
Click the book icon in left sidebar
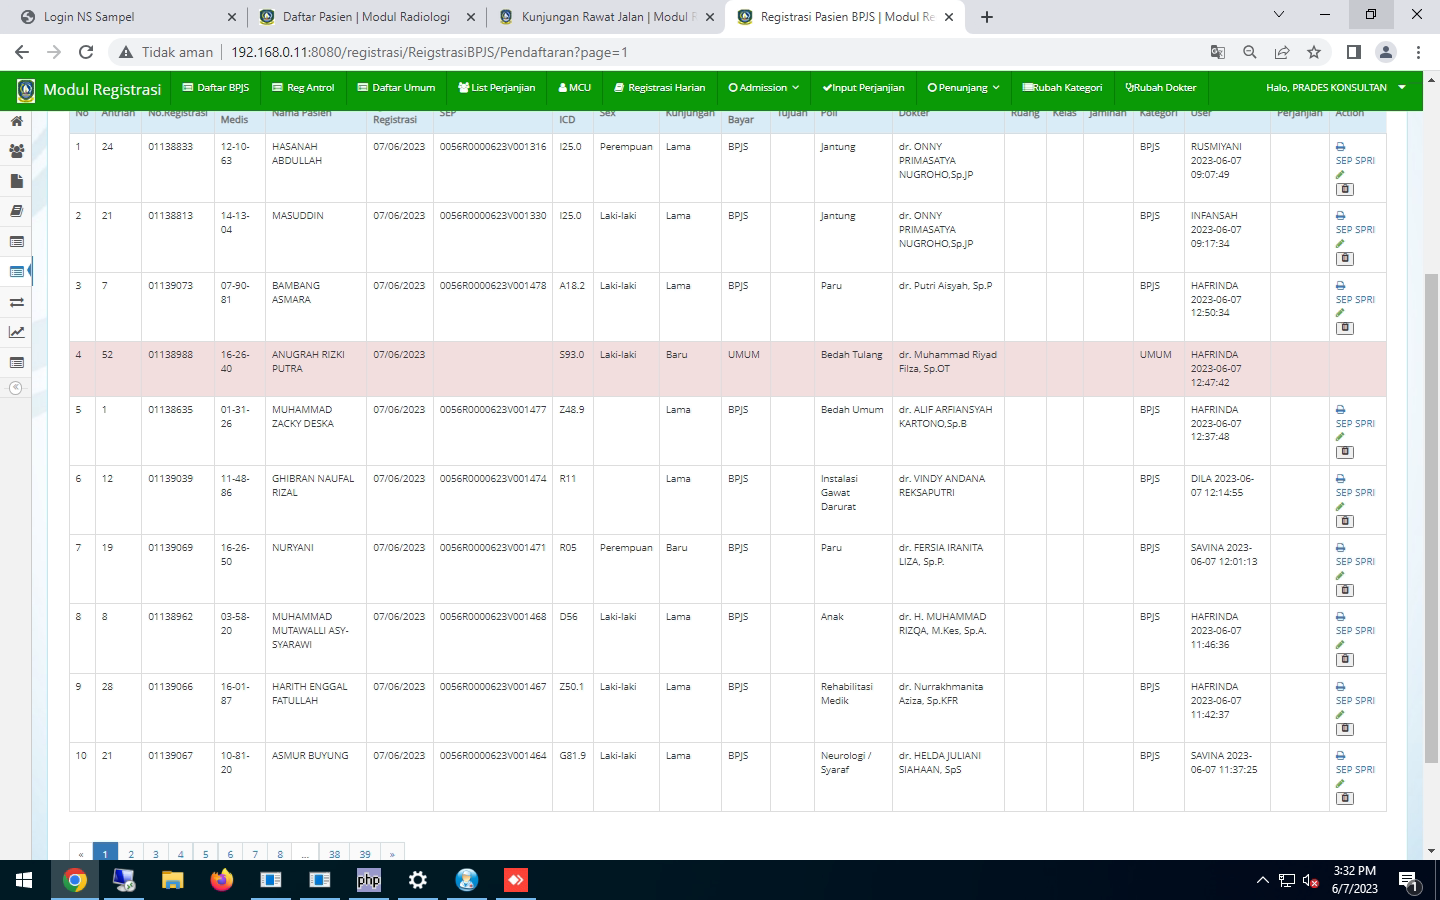(16, 211)
